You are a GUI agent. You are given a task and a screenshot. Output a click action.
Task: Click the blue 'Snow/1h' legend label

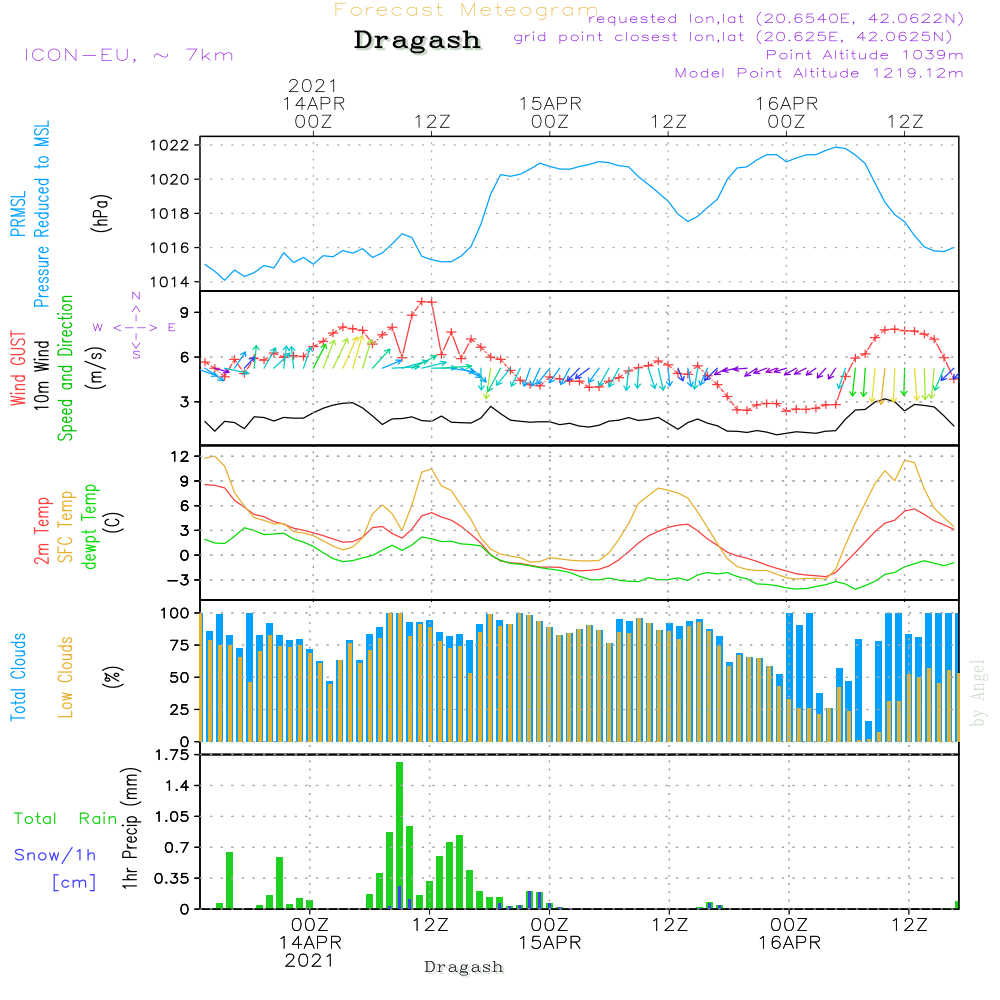coord(55,855)
